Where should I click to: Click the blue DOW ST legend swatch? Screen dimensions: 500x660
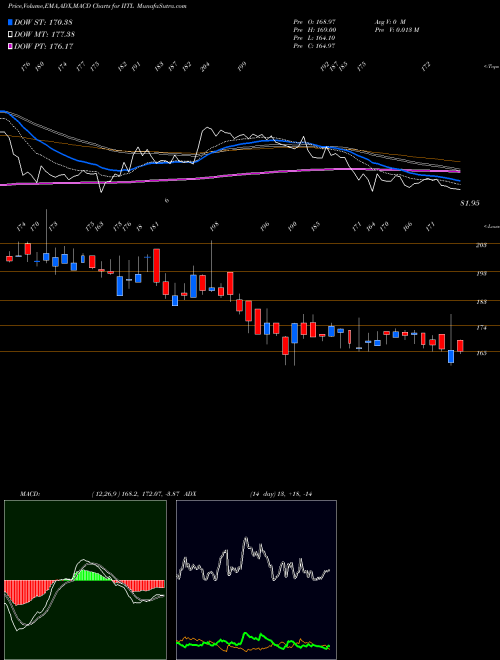[11, 23]
